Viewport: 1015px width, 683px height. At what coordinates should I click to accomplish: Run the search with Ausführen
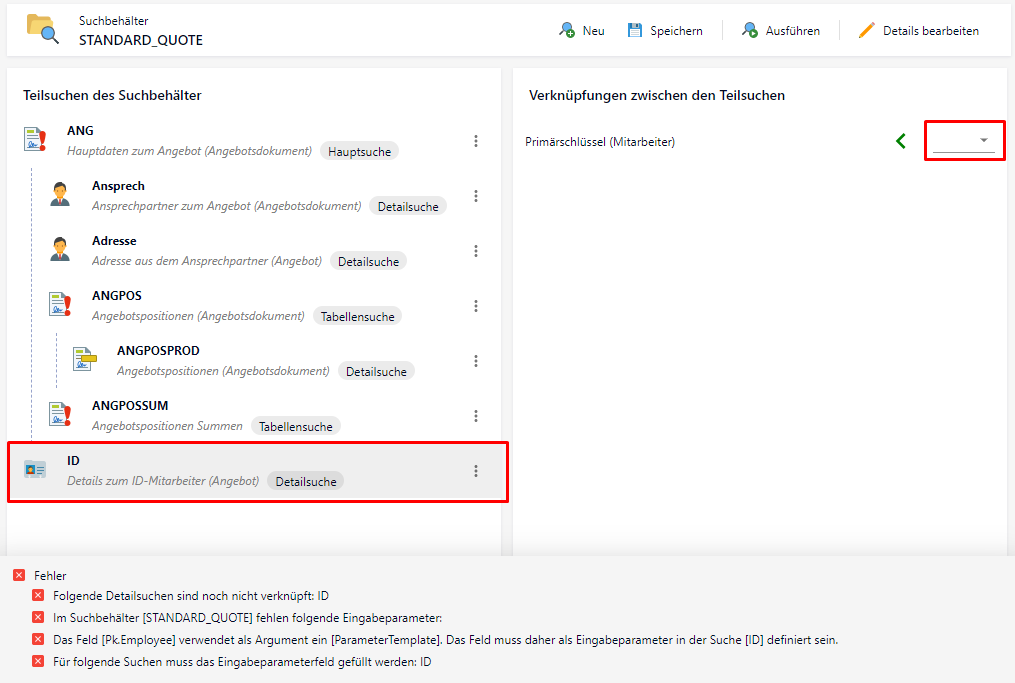coord(781,30)
